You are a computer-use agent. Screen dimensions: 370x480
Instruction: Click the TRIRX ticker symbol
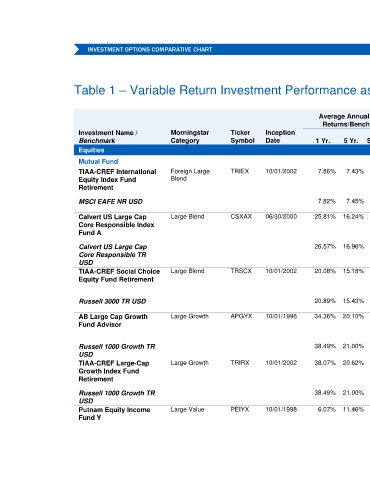[240, 363]
